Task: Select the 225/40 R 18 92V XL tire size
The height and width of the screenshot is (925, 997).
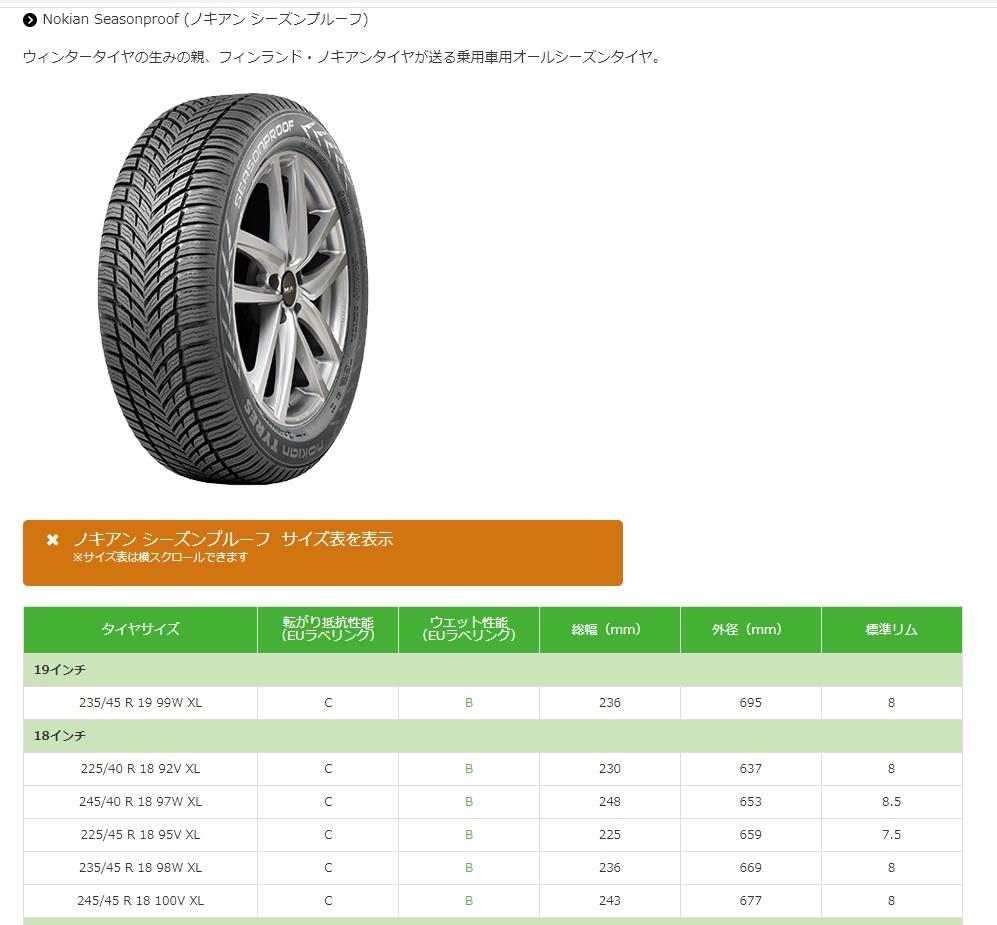Action: pyautogui.click(x=141, y=769)
